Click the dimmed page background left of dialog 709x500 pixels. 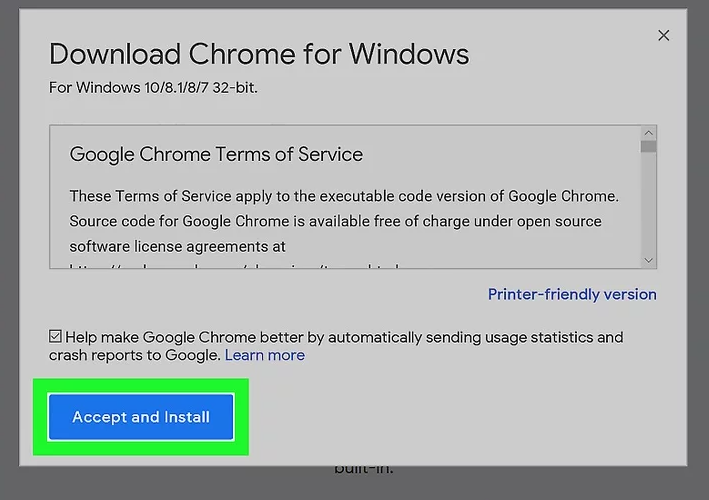click(x=10, y=250)
